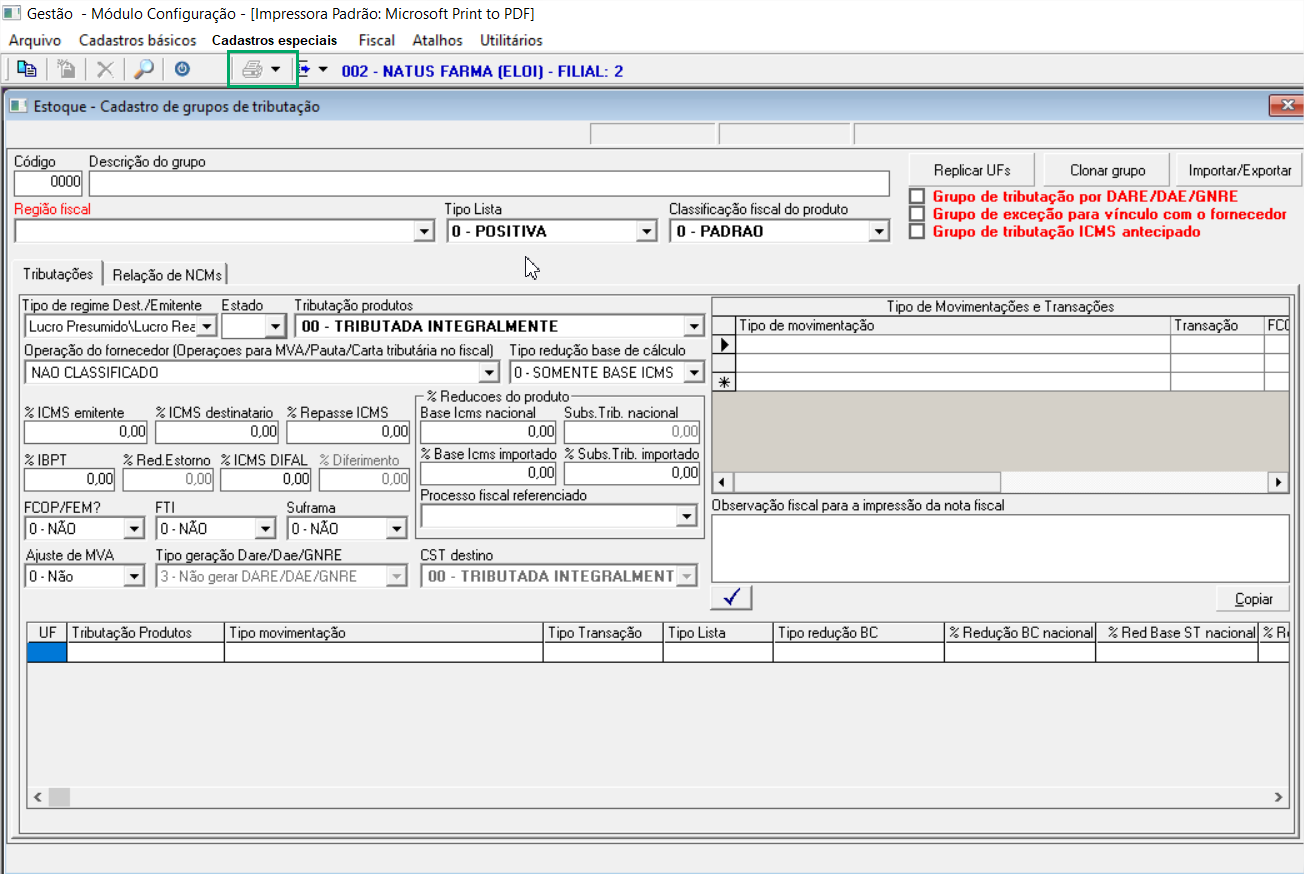Open the FCOP/FEM? dropdown

click(x=135, y=528)
